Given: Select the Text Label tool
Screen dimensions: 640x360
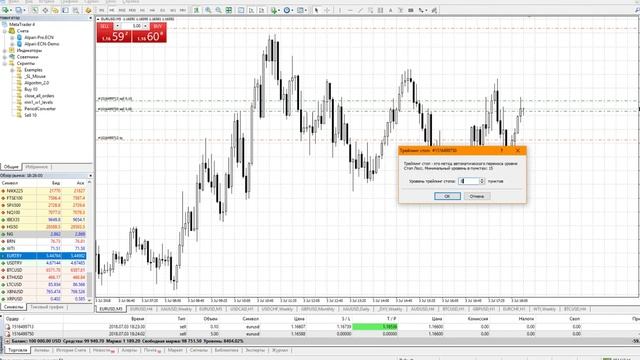Looking at the screenshot, I should (x=400, y=10).
